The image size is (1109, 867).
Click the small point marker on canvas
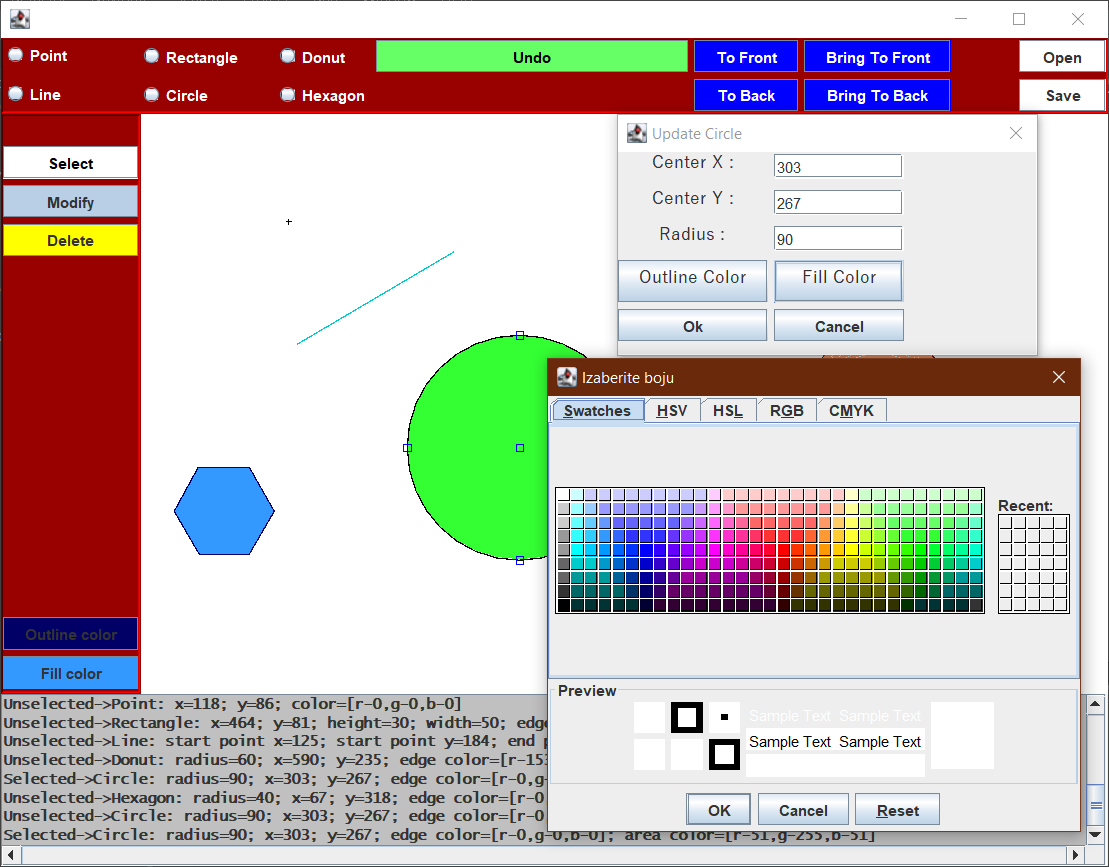(289, 221)
